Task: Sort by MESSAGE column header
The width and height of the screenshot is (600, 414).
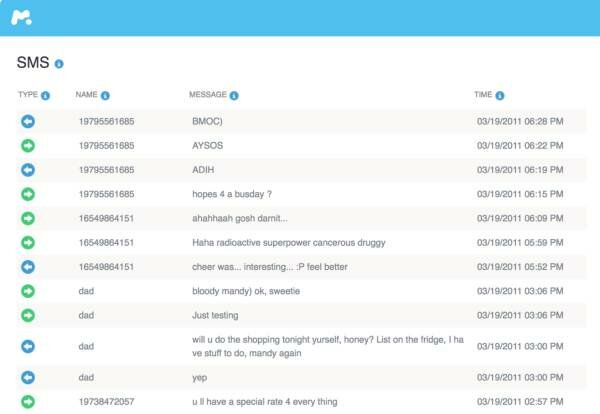Action: [x=208, y=95]
